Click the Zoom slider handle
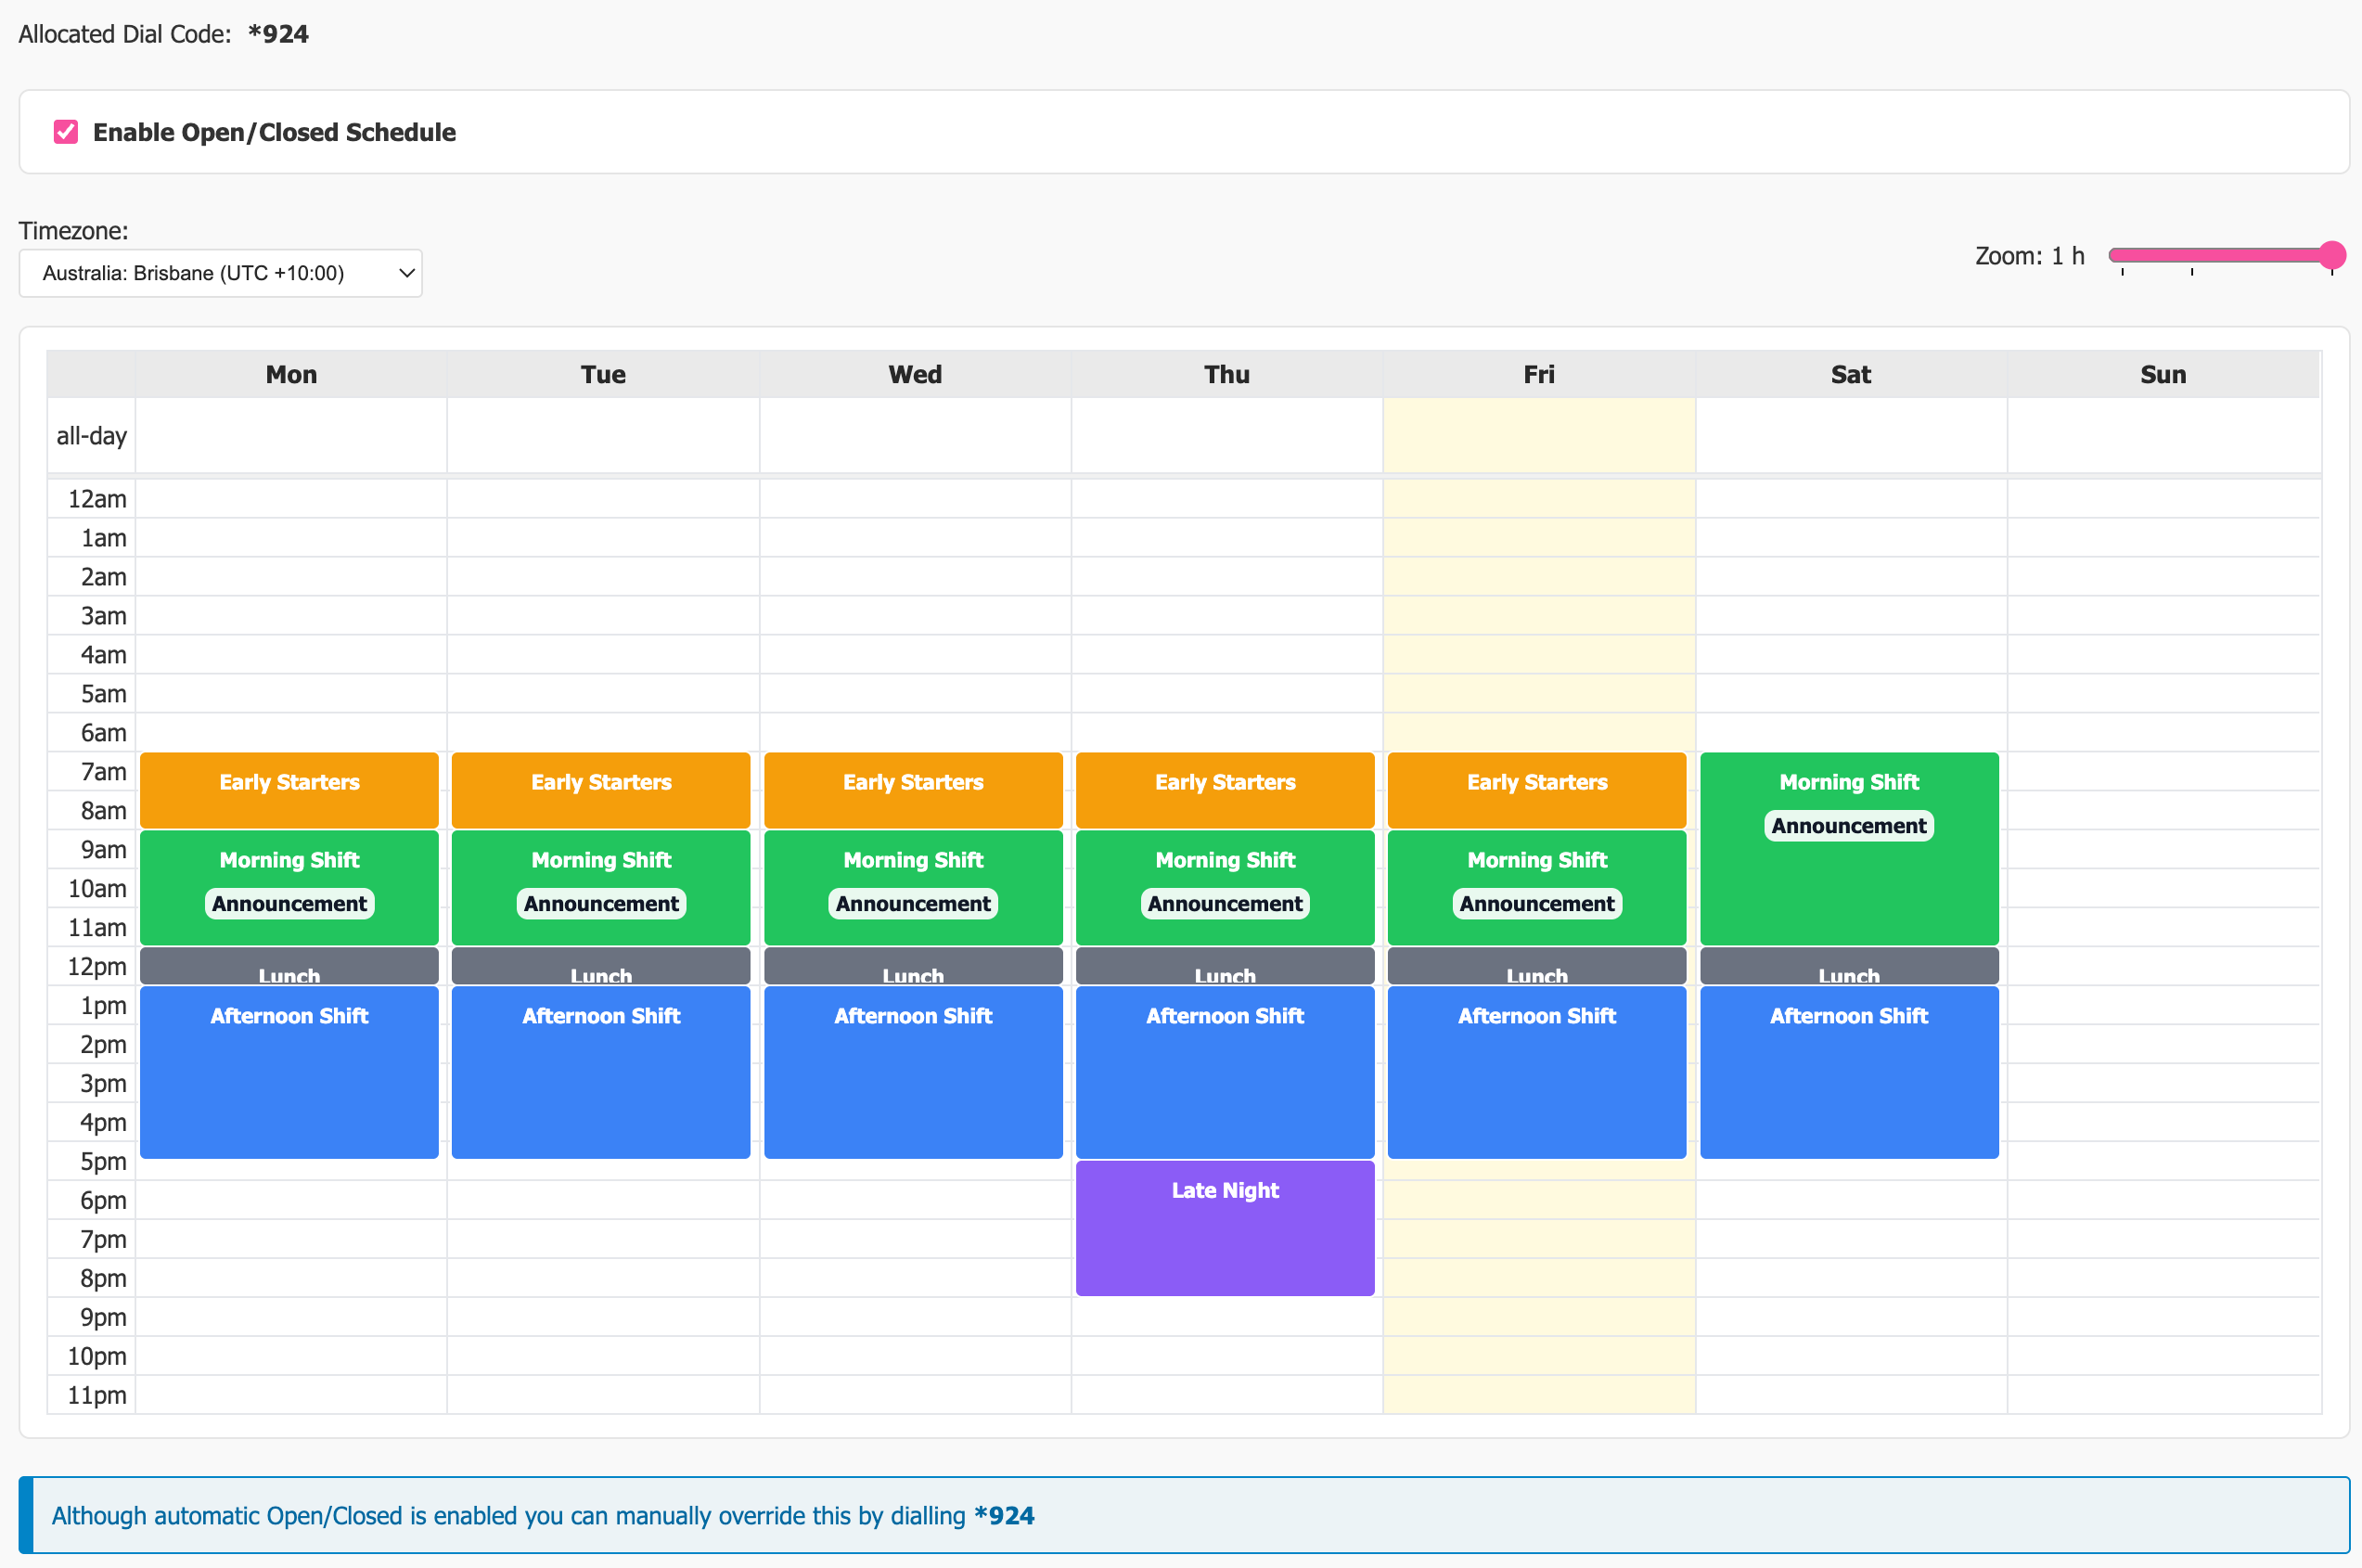 (2331, 255)
